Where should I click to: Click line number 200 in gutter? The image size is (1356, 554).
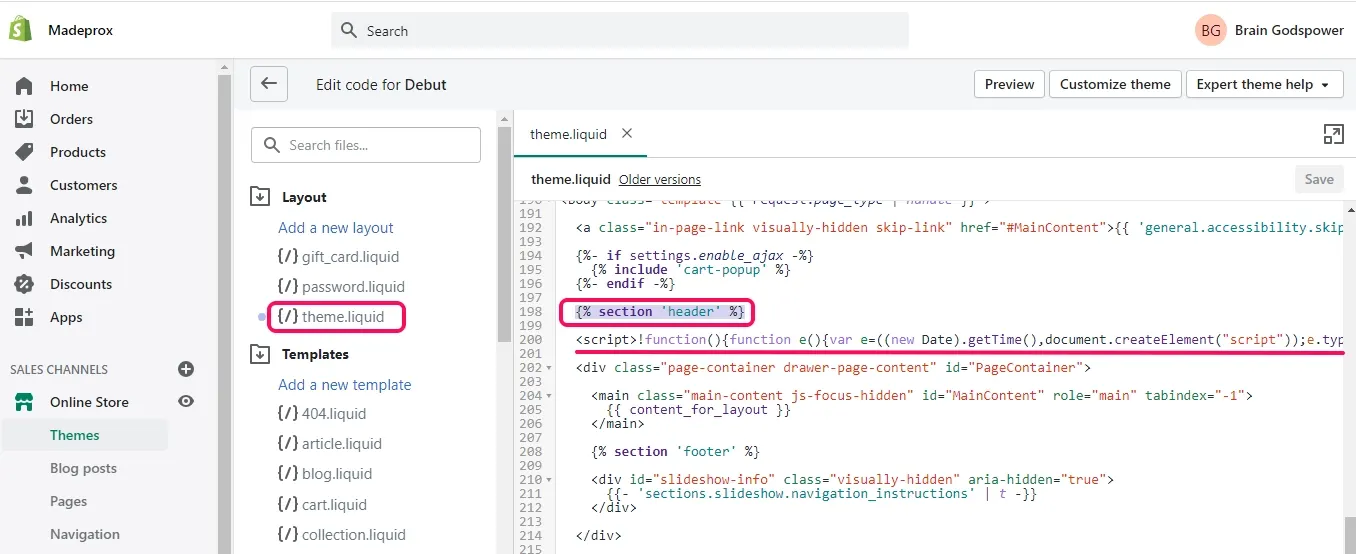(x=530, y=340)
